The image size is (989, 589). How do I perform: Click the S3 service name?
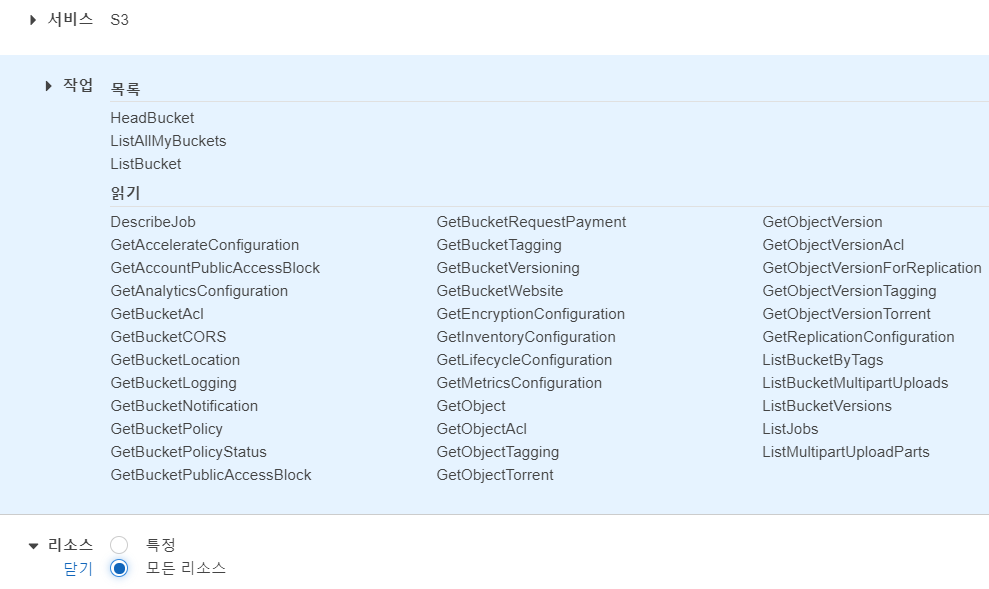119,19
